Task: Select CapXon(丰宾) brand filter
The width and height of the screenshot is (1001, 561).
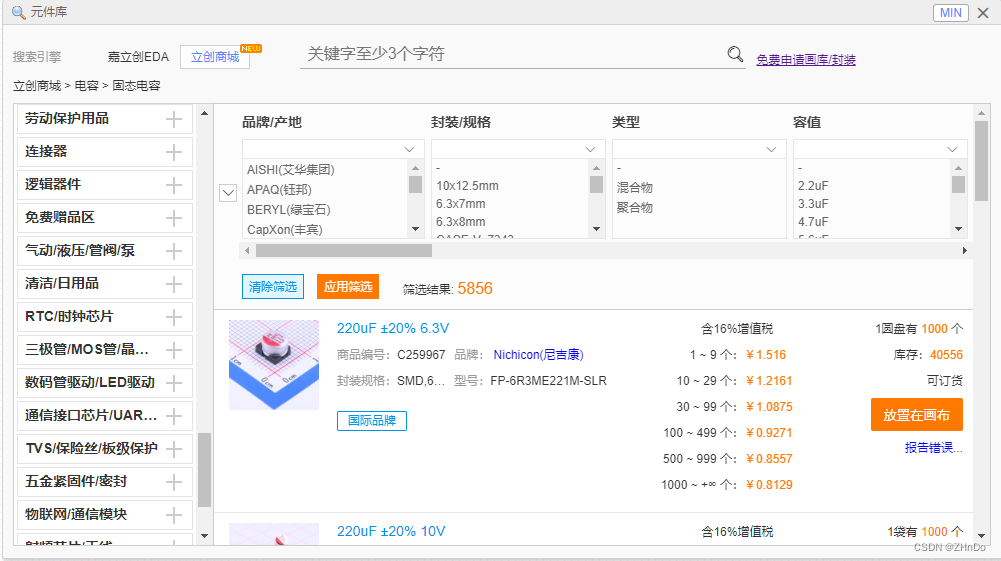Action: 285,229
